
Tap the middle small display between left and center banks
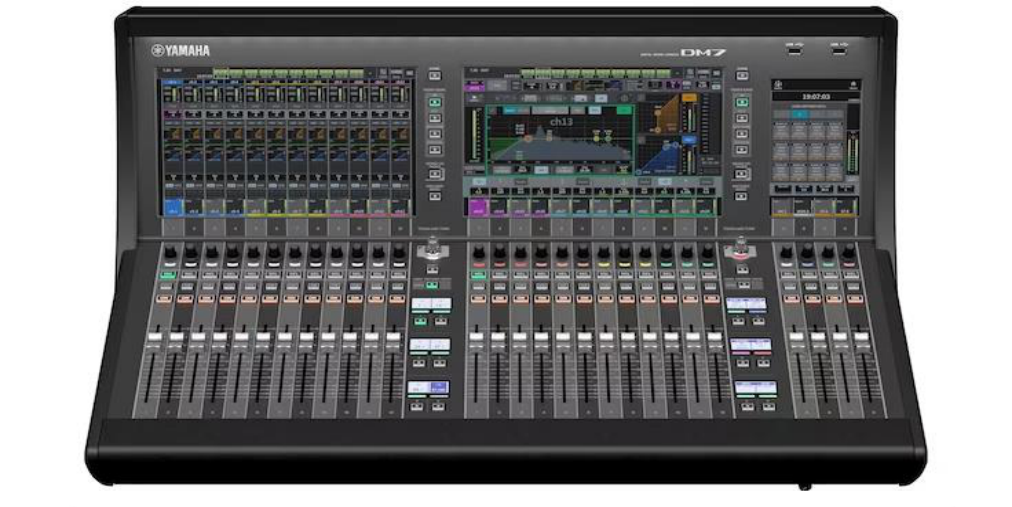coord(430,346)
